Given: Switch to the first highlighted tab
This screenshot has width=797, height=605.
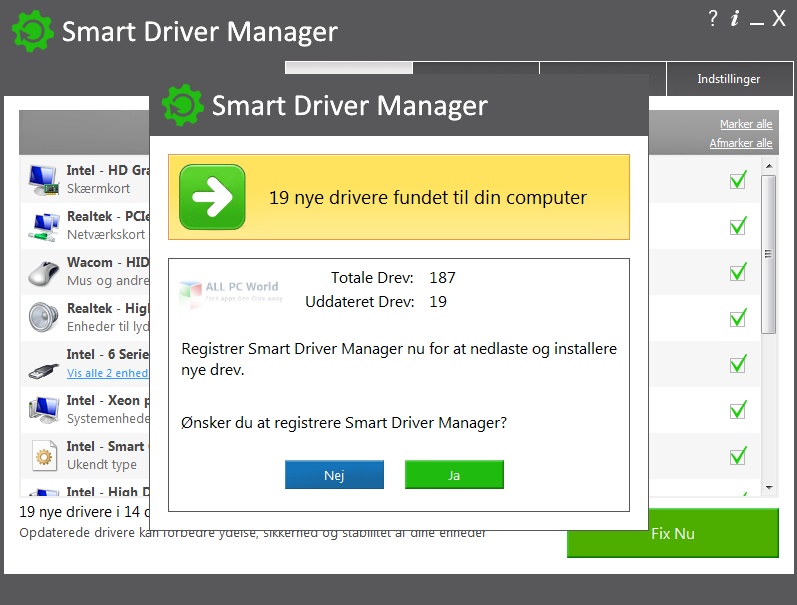Looking at the screenshot, I should click(x=349, y=68).
